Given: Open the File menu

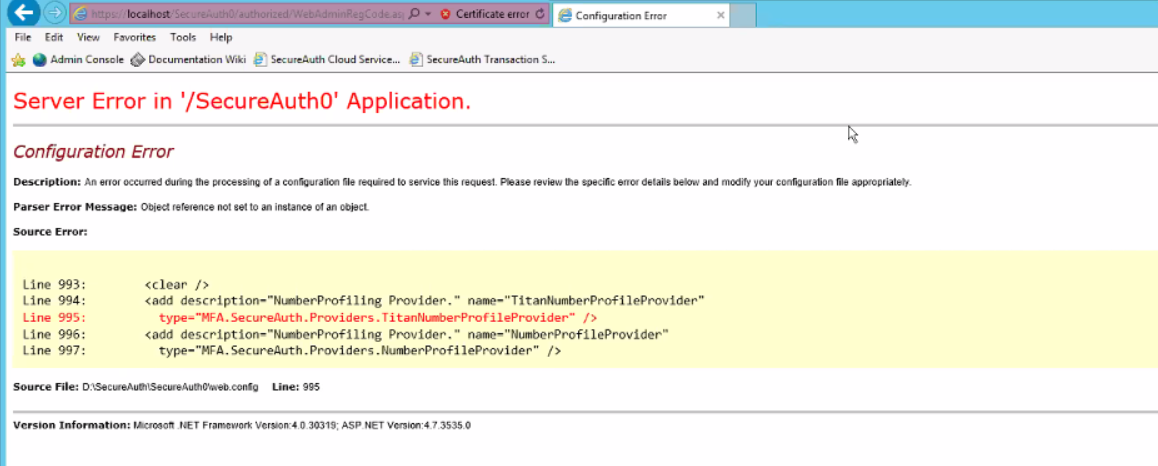Looking at the screenshot, I should [23, 37].
